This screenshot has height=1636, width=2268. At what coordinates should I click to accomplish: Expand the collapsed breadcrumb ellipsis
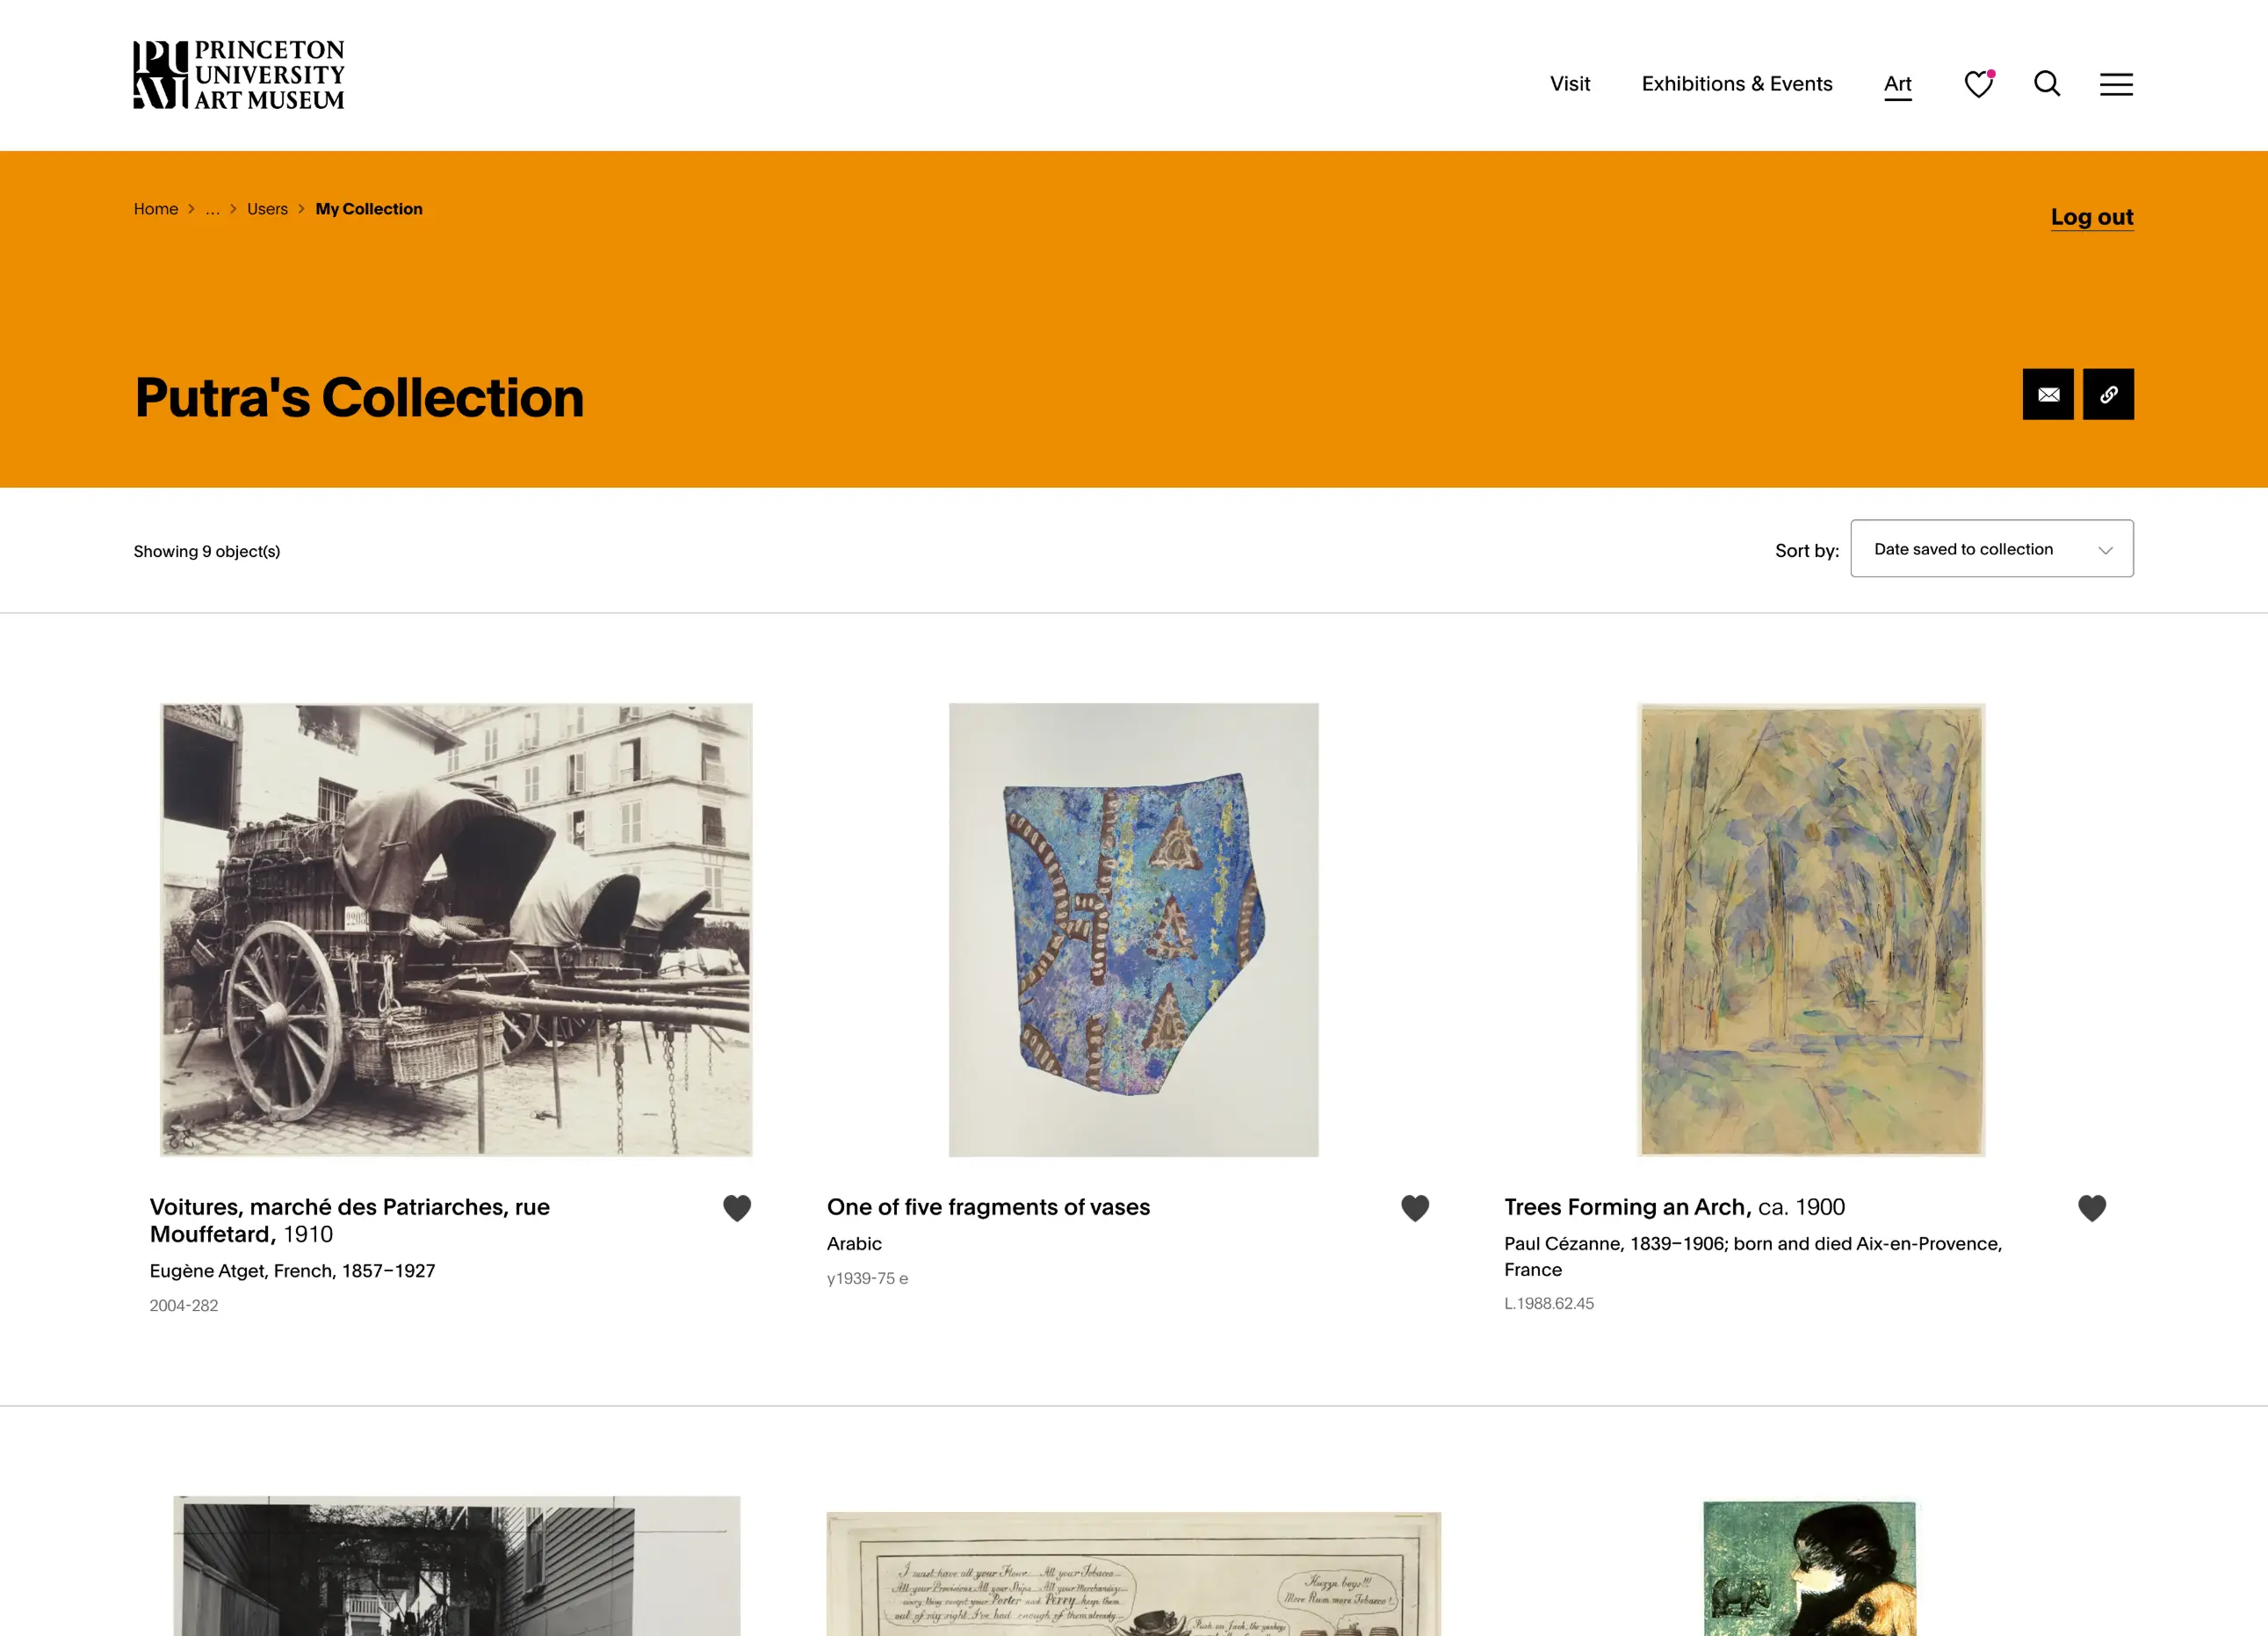click(213, 209)
